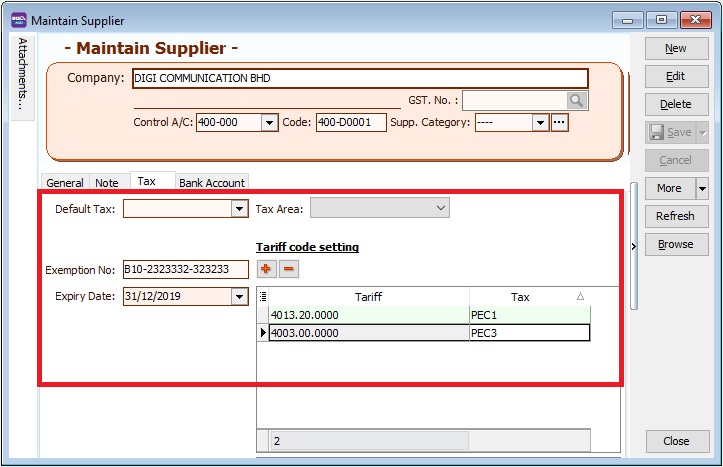Collapse side panel using small arrow
723x467 pixels.
634,245
